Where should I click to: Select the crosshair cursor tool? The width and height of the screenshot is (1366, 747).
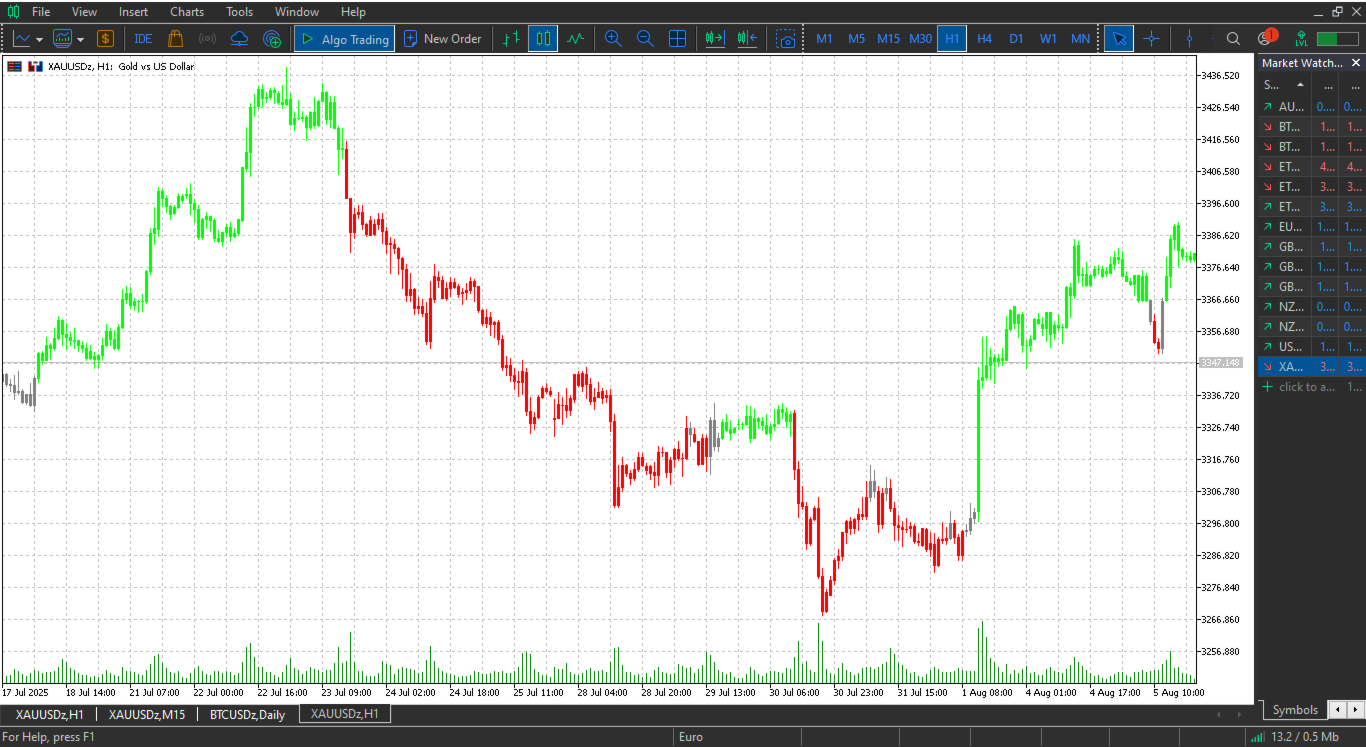(x=1151, y=39)
